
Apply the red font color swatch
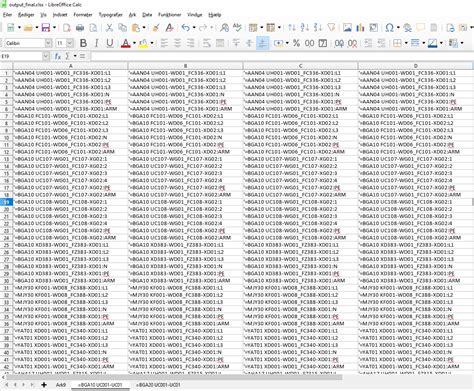[x=126, y=43]
